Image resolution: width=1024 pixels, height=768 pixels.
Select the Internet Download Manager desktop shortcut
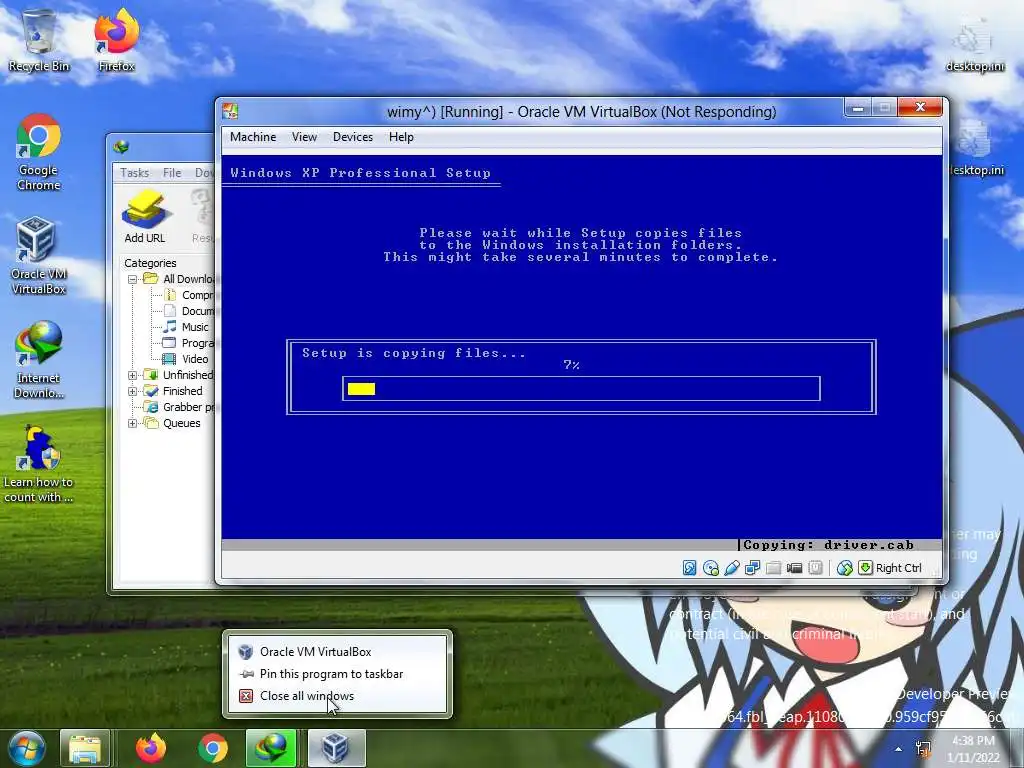point(39,360)
